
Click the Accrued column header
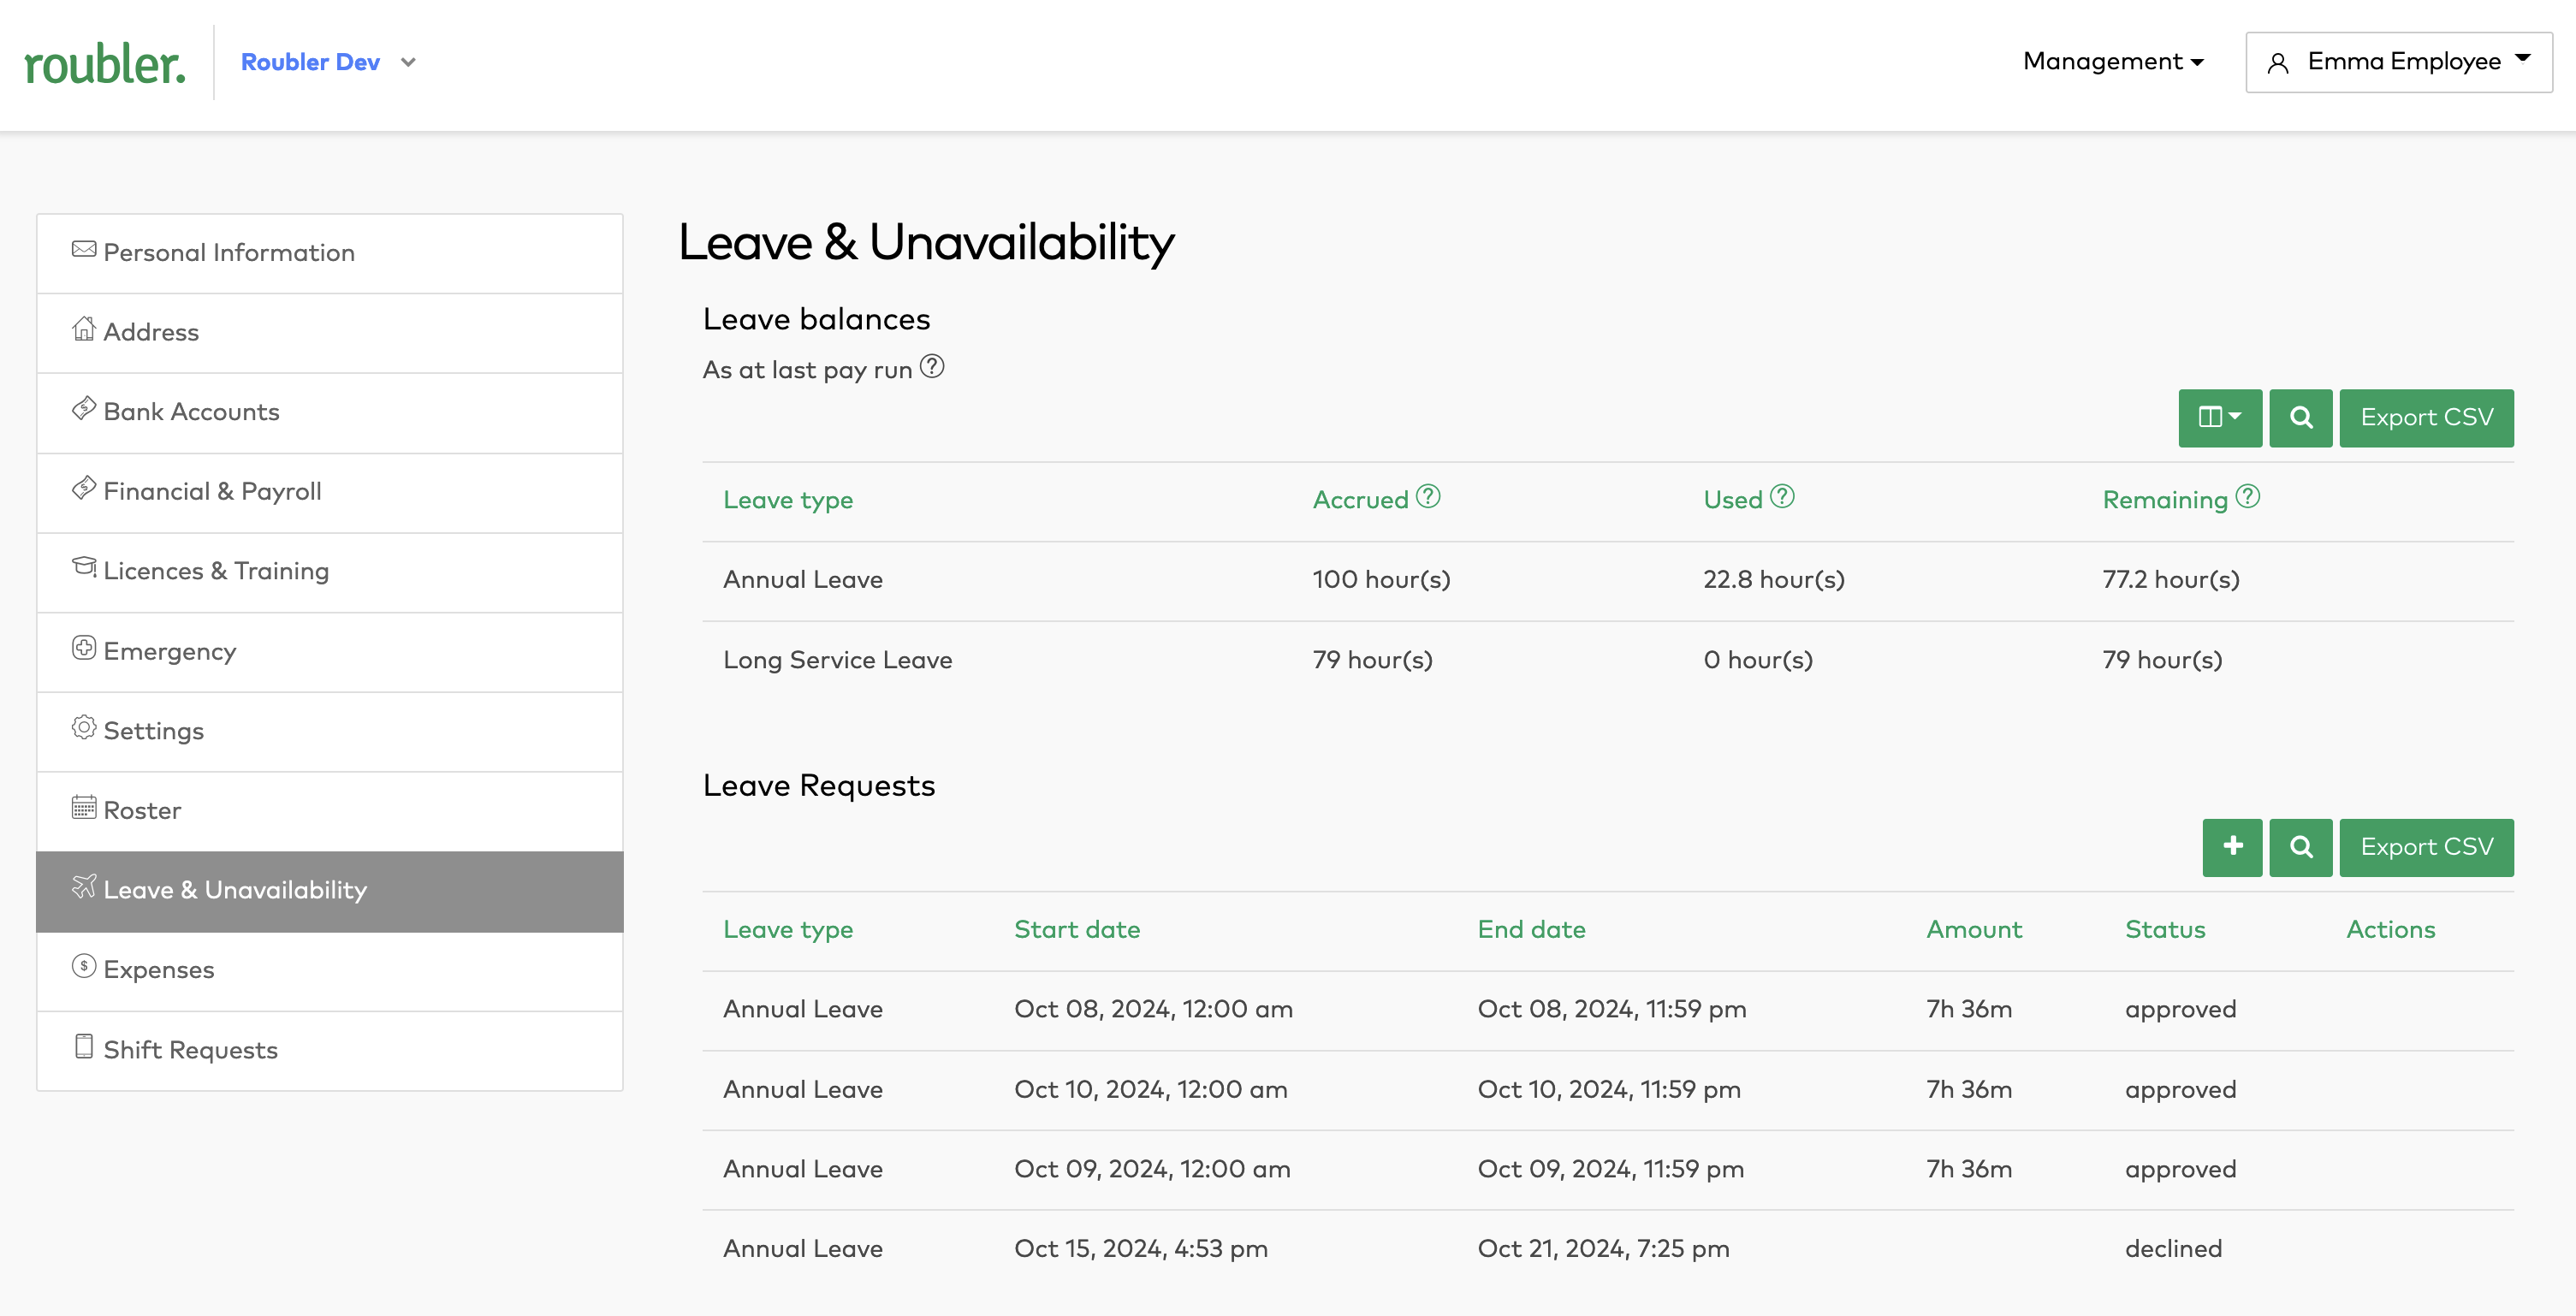click(1360, 500)
